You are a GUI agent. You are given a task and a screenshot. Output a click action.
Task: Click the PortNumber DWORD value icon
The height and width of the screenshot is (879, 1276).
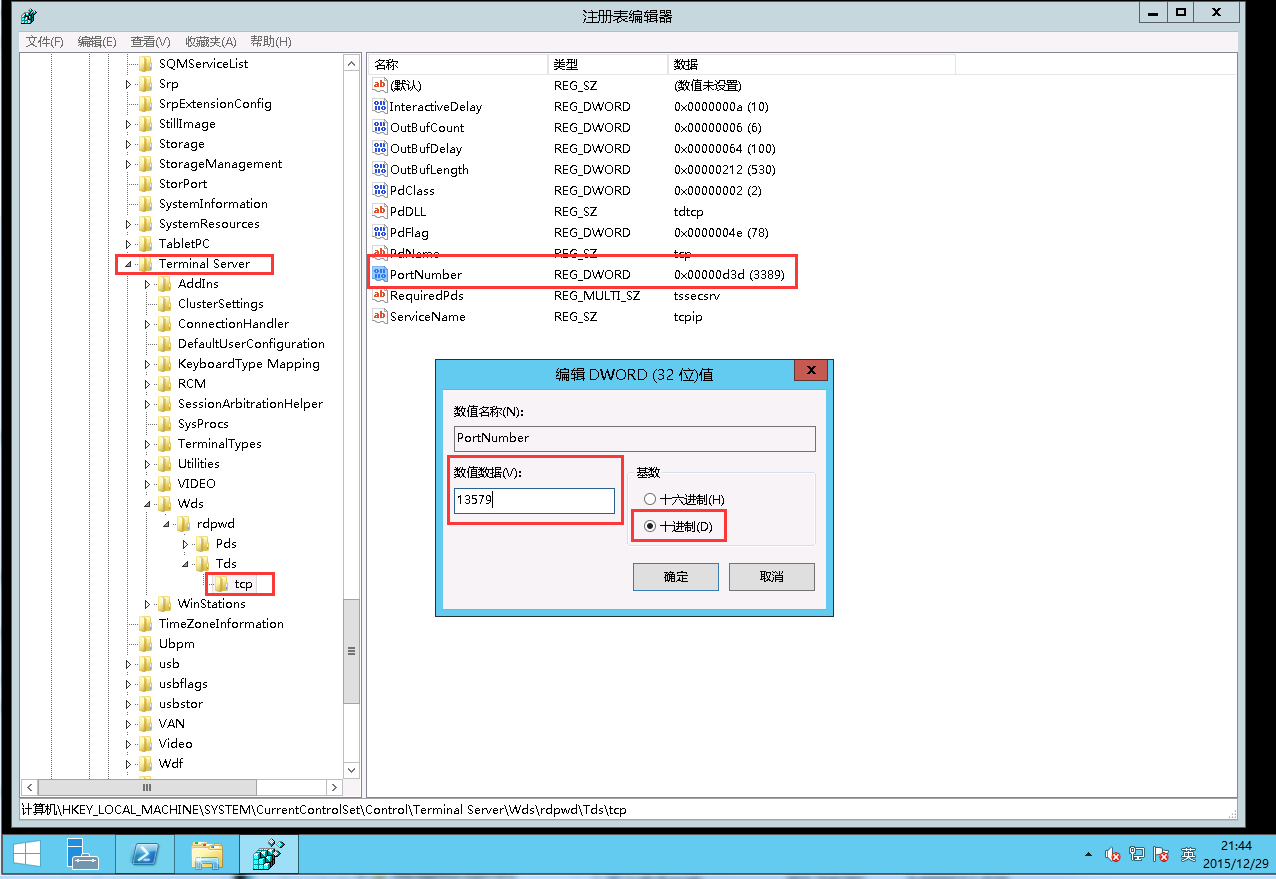pos(379,274)
